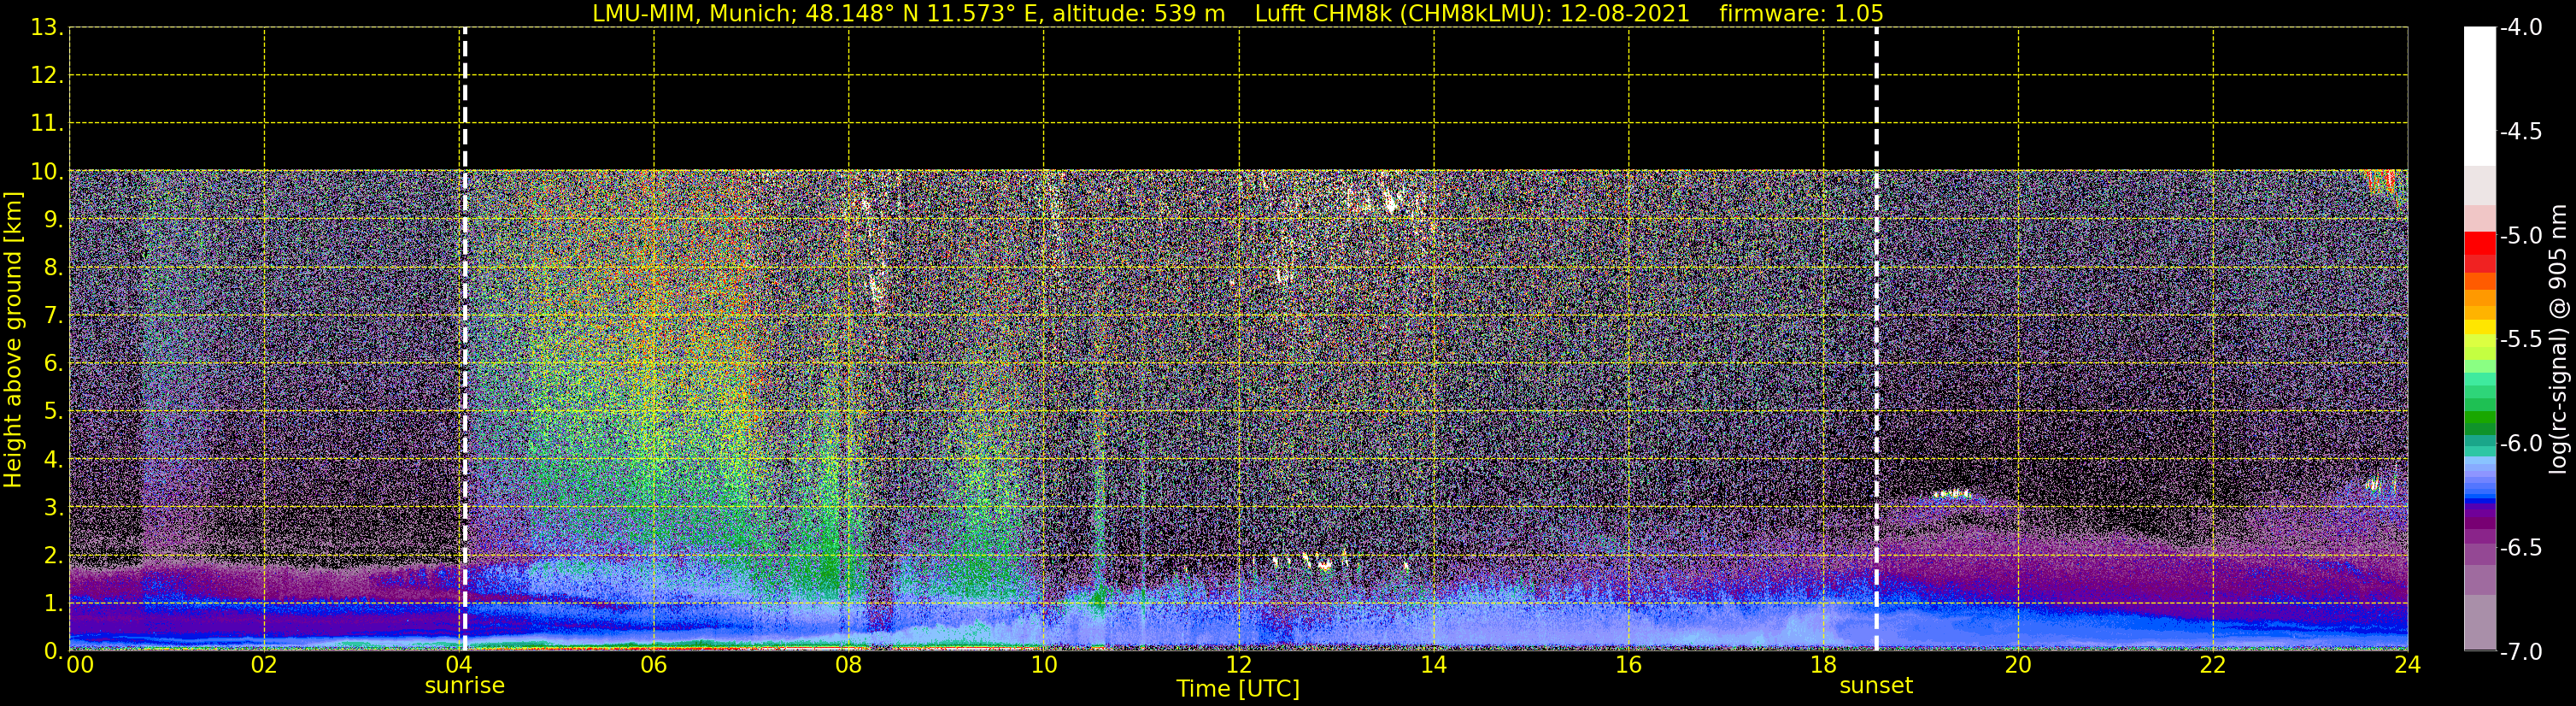Click the height axis tick 12.
The image size is (2576, 706).
pos(47,76)
